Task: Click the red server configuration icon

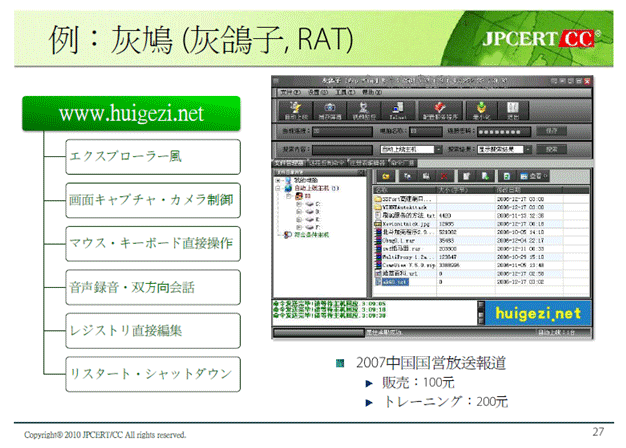Action: coord(440,110)
